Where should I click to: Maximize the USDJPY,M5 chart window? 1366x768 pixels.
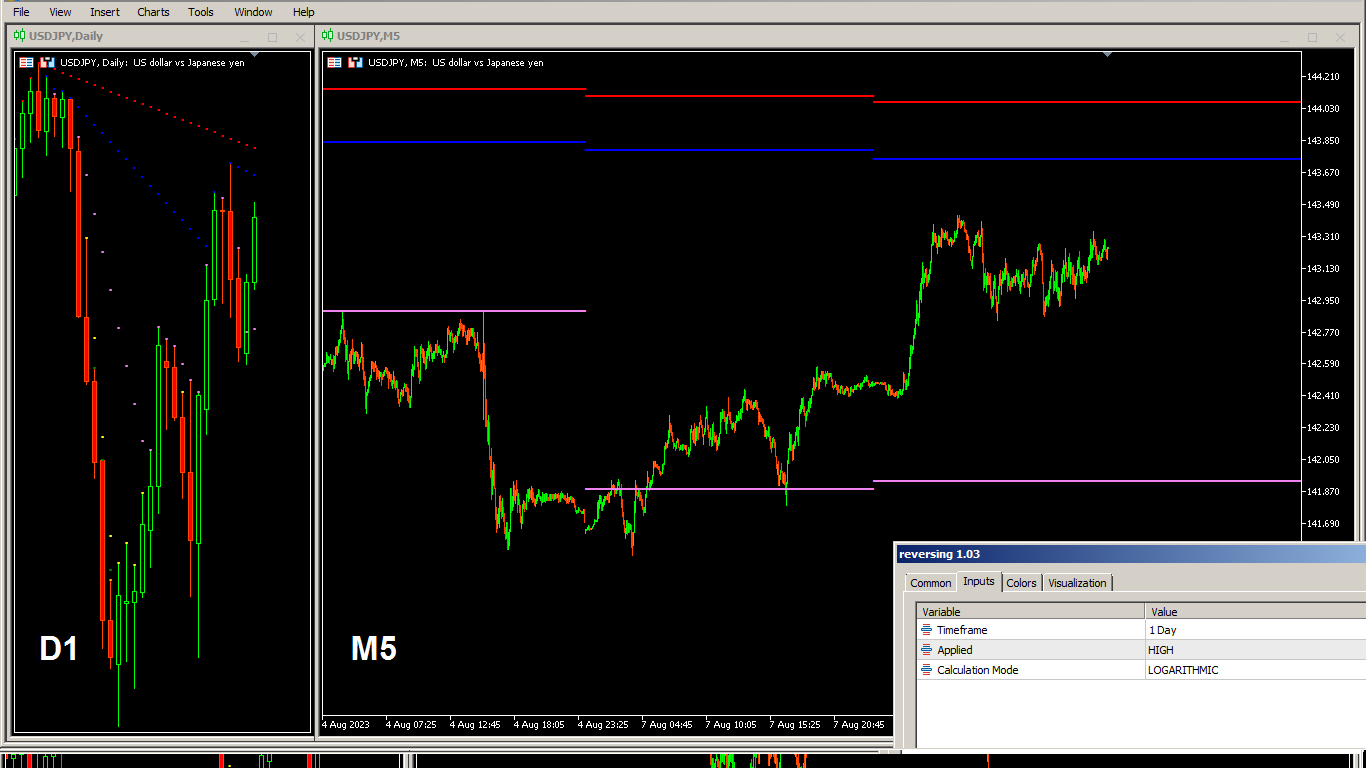(1313, 38)
